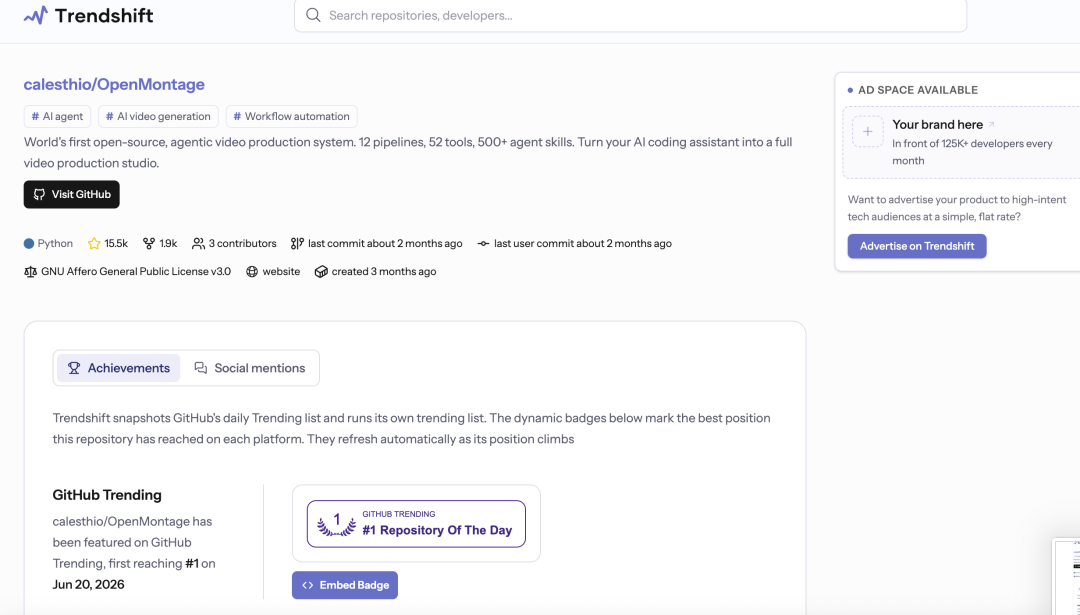The image size is (1080, 615).
Task: Click the Visit GitHub button
Action: tap(72, 194)
